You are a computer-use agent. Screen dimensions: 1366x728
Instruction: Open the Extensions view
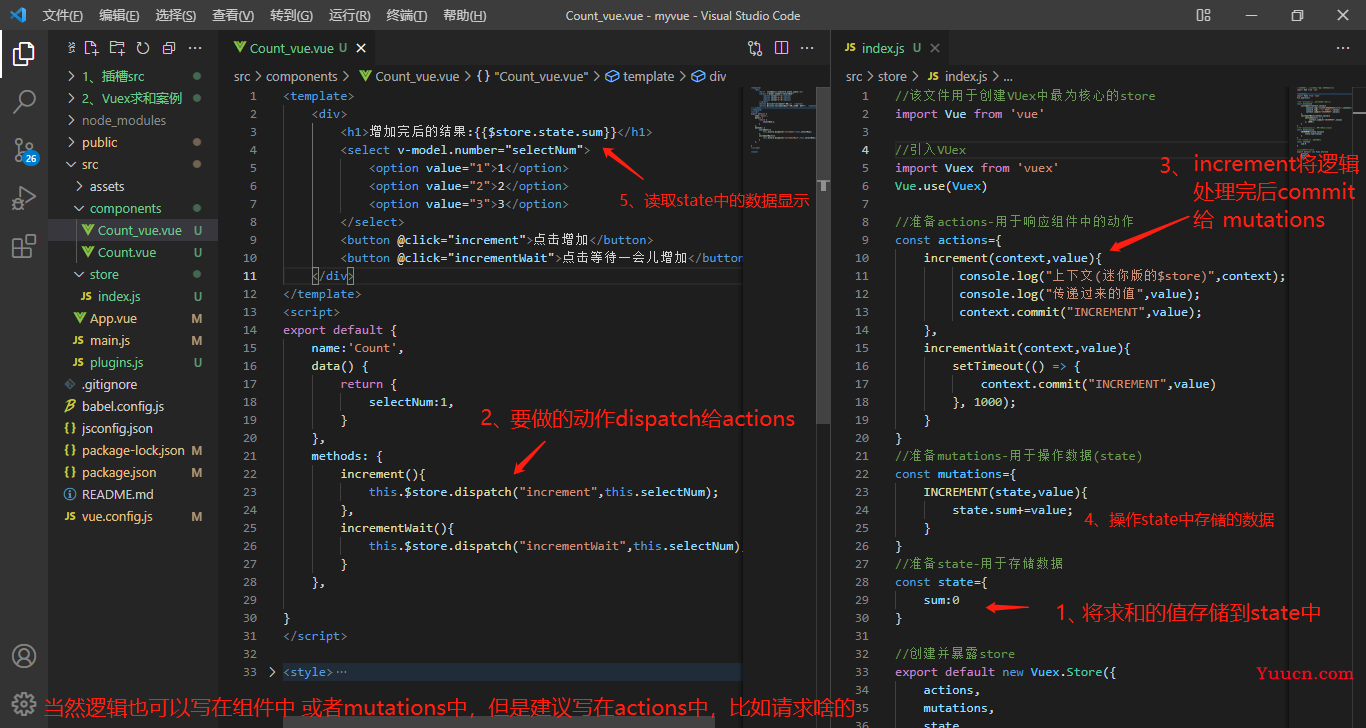(24, 246)
